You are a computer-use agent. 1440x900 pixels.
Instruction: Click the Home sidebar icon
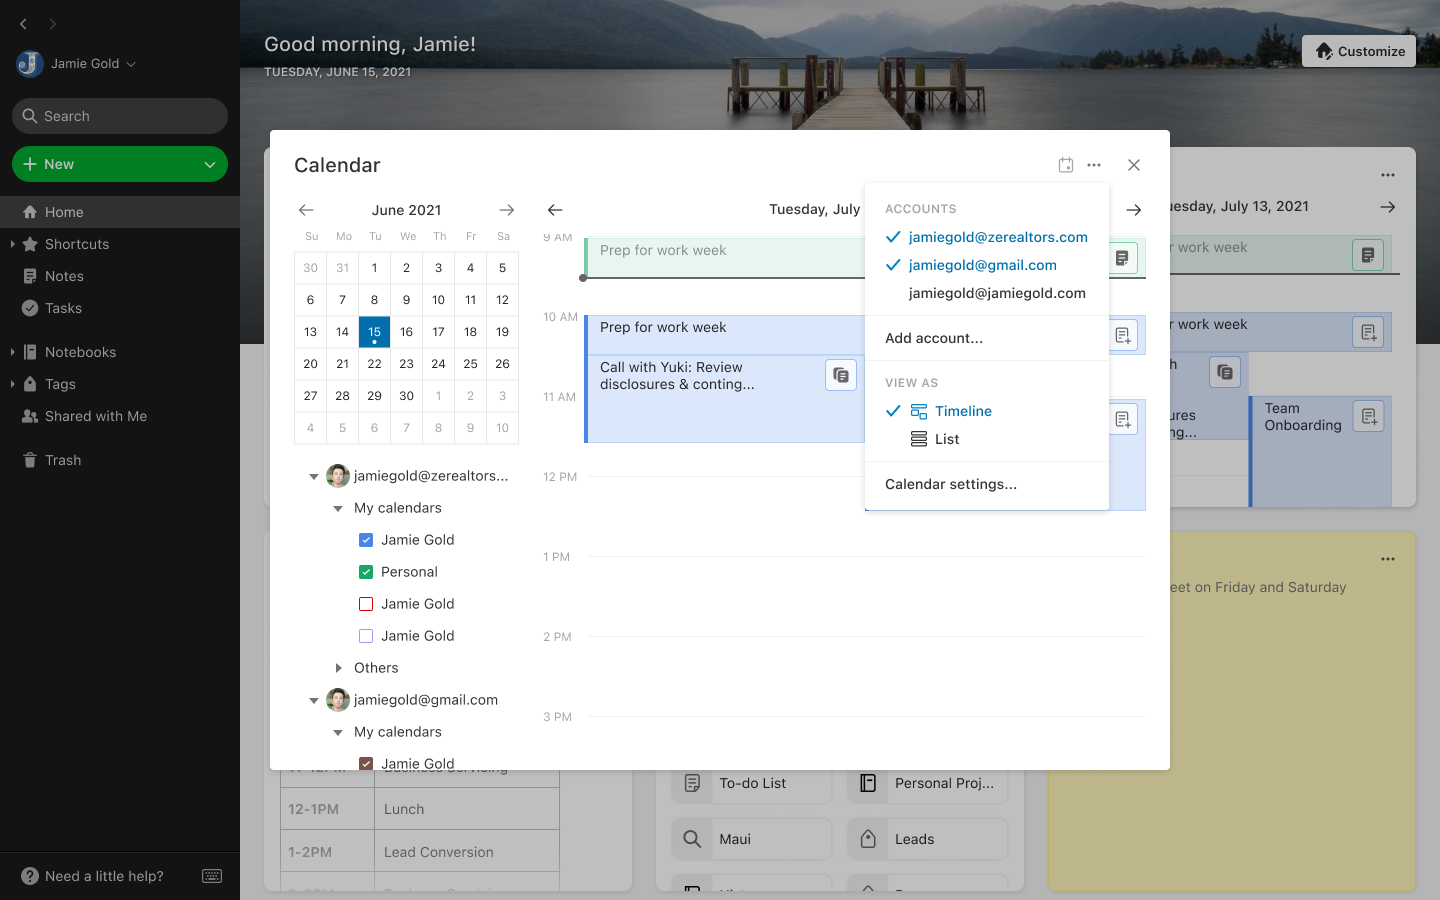click(30, 212)
